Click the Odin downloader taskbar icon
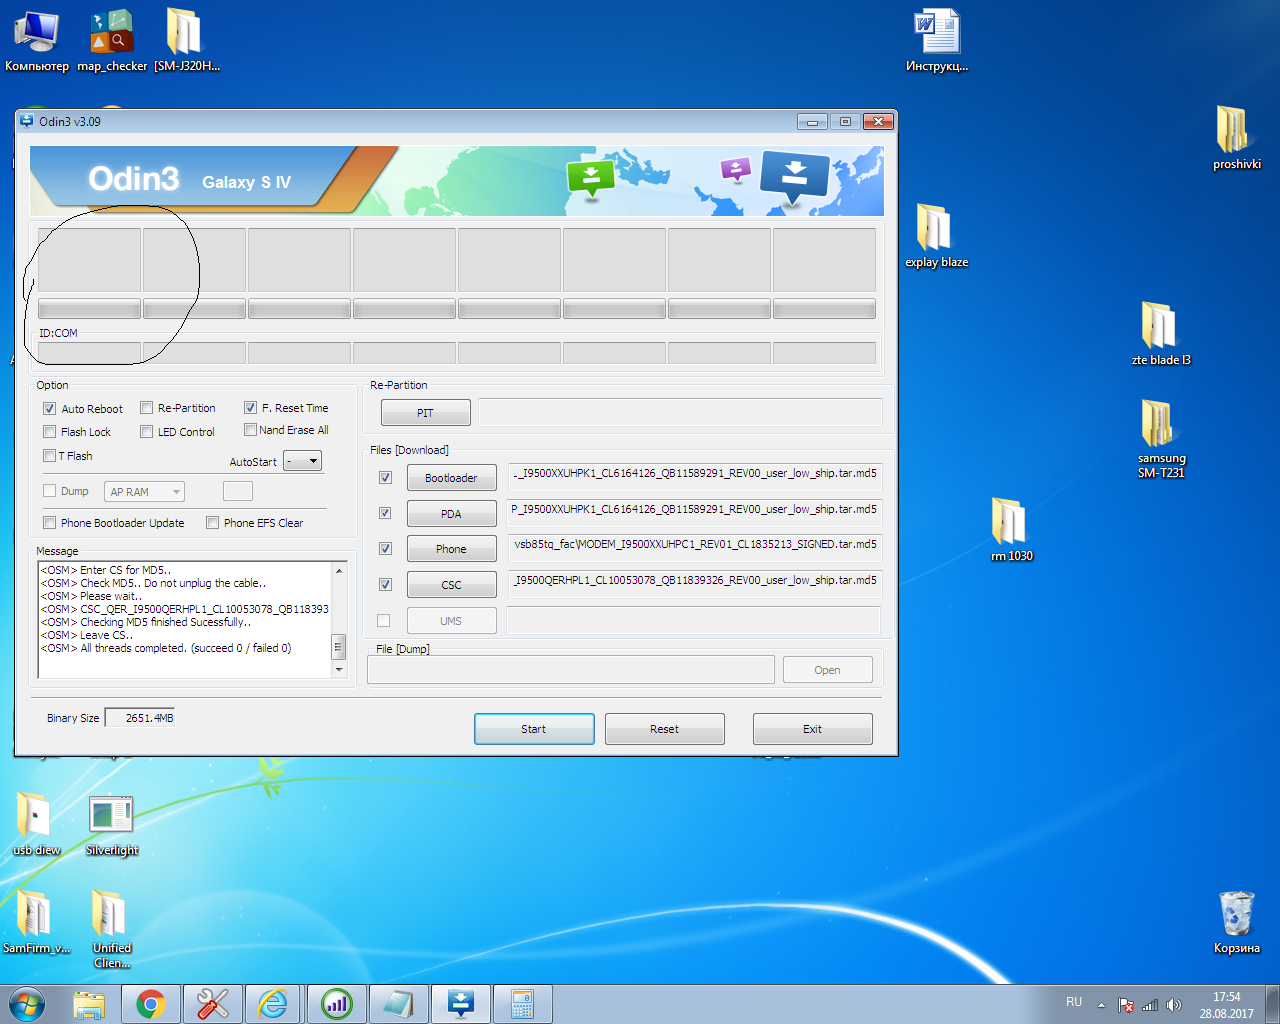The height and width of the screenshot is (1024, 1280). coord(461,1003)
